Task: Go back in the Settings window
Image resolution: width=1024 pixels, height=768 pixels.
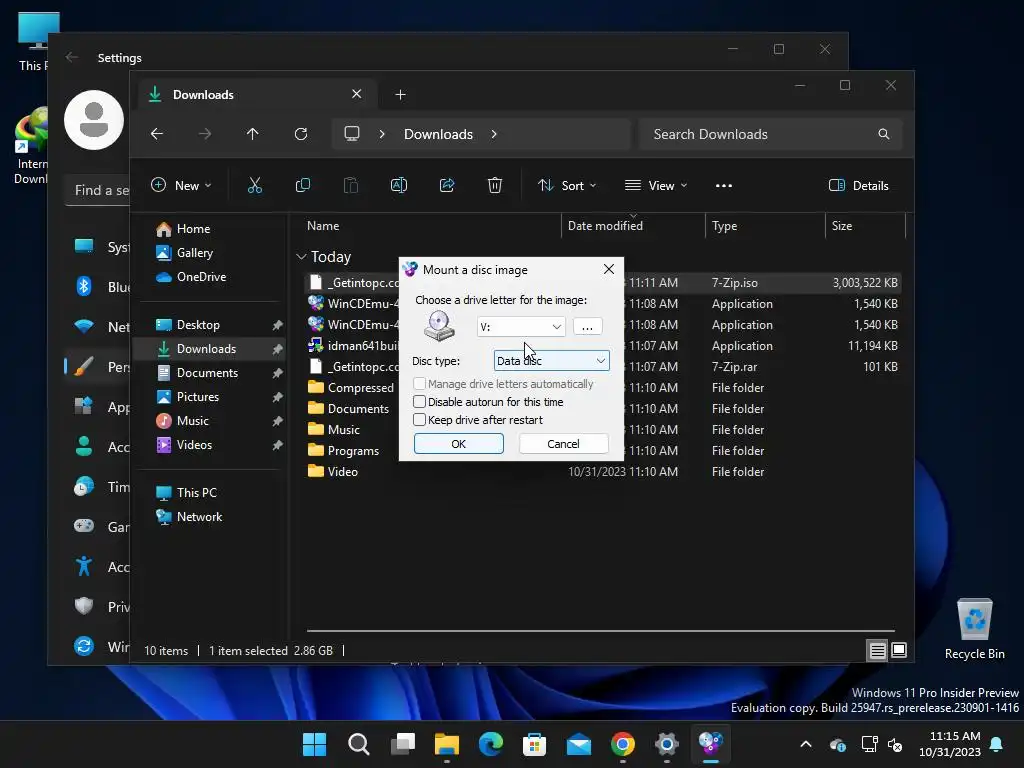Action: (x=72, y=57)
